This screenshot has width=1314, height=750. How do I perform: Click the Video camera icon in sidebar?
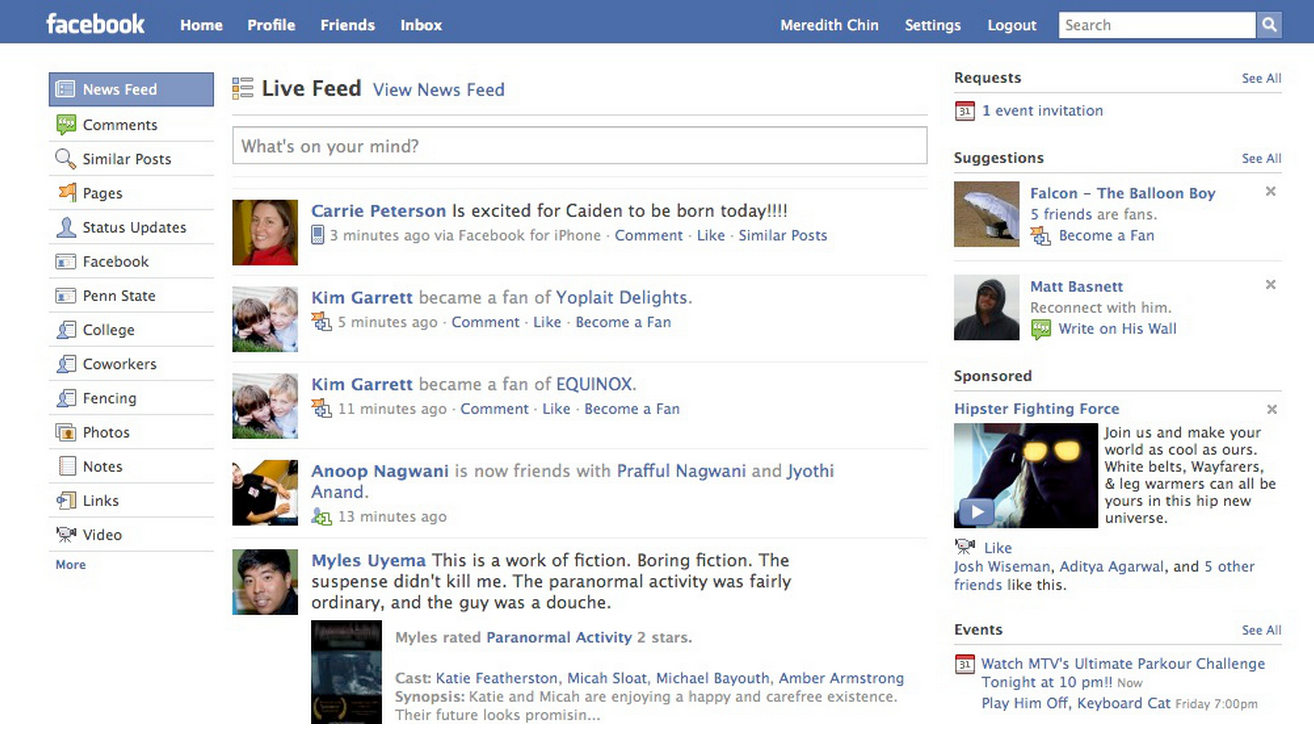[x=66, y=534]
